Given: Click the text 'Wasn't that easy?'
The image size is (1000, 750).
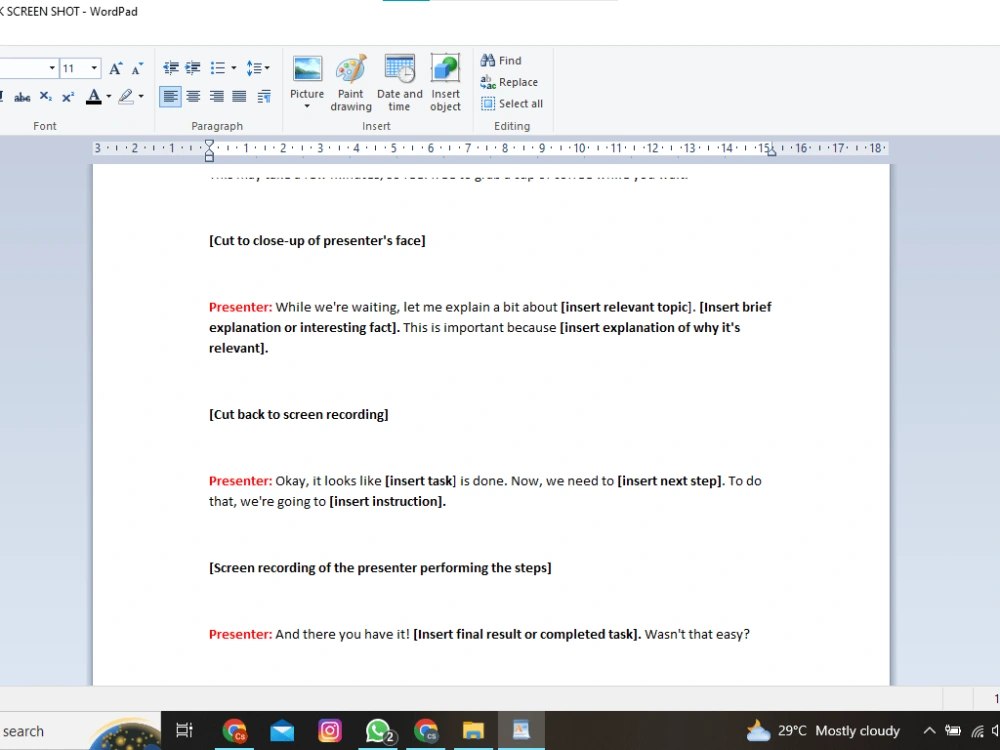Looking at the screenshot, I should (x=697, y=635).
